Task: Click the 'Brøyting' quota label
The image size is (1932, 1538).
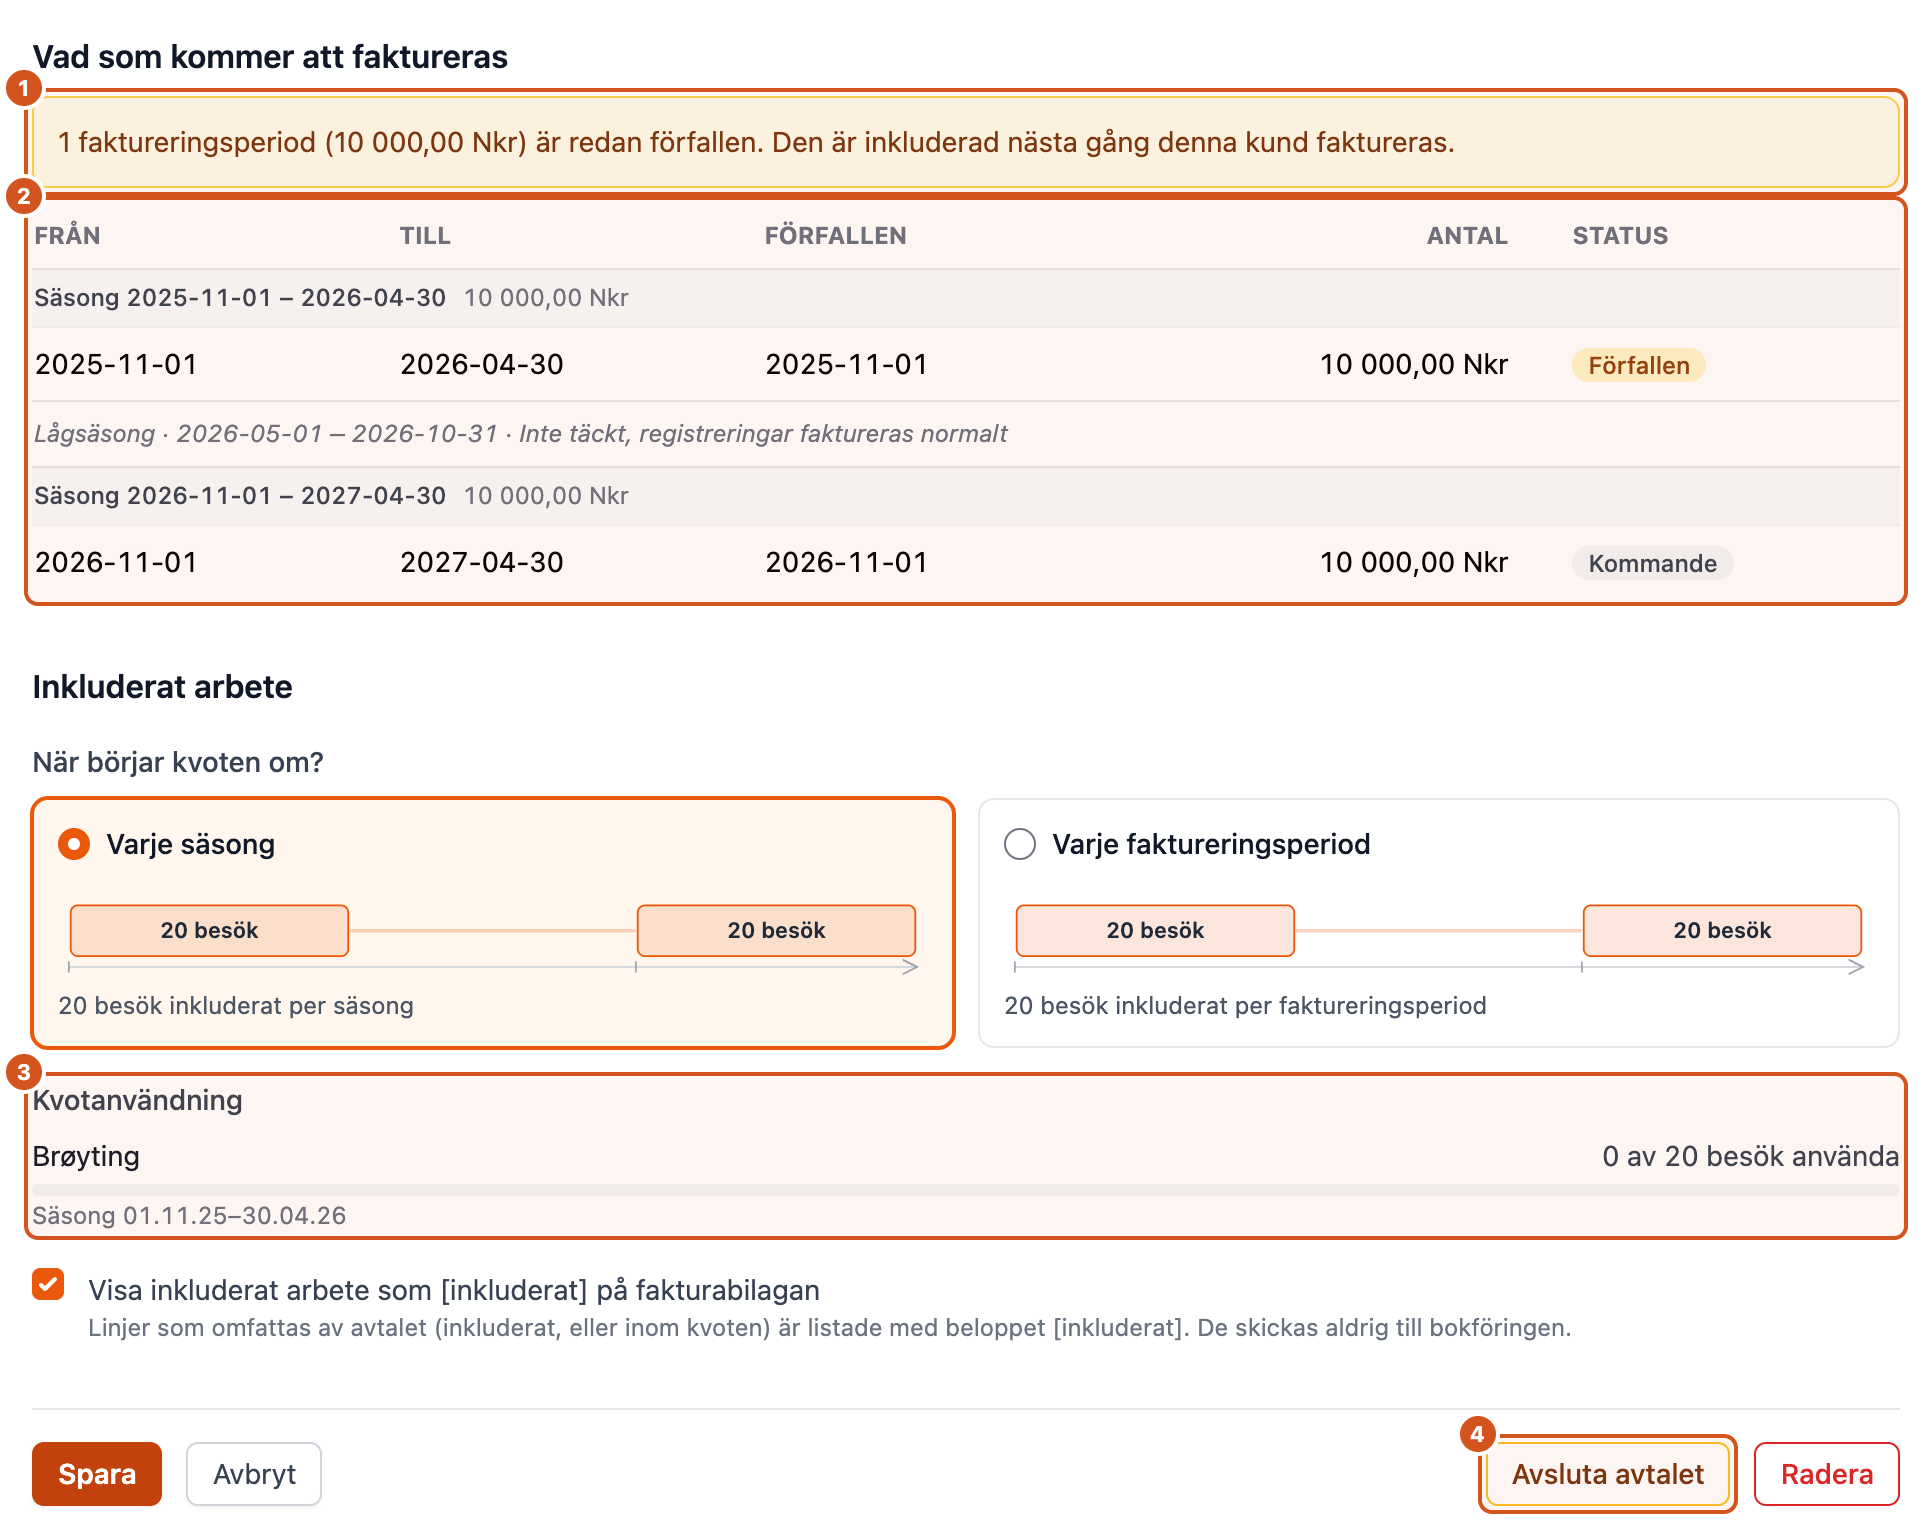Action: tap(86, 1156)
